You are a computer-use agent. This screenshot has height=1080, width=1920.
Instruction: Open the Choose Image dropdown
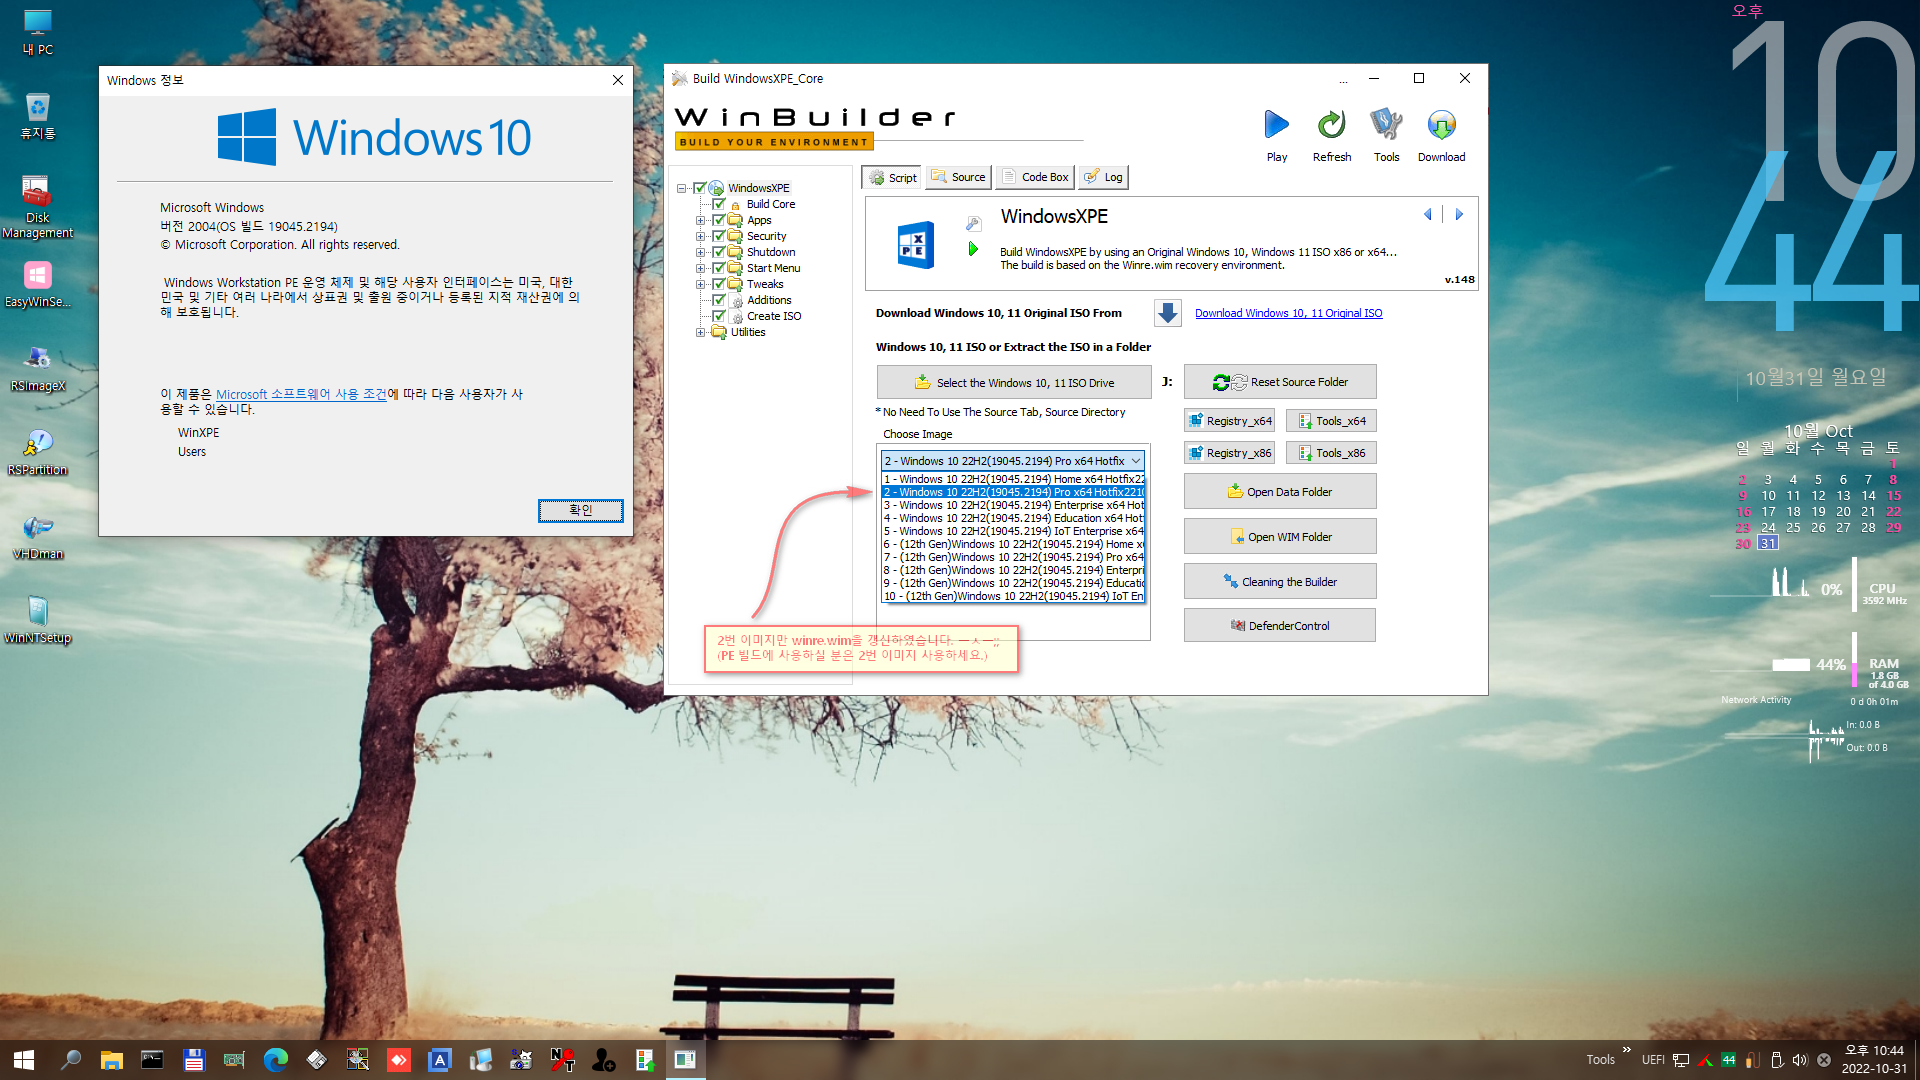click(x=1012, y=461)
